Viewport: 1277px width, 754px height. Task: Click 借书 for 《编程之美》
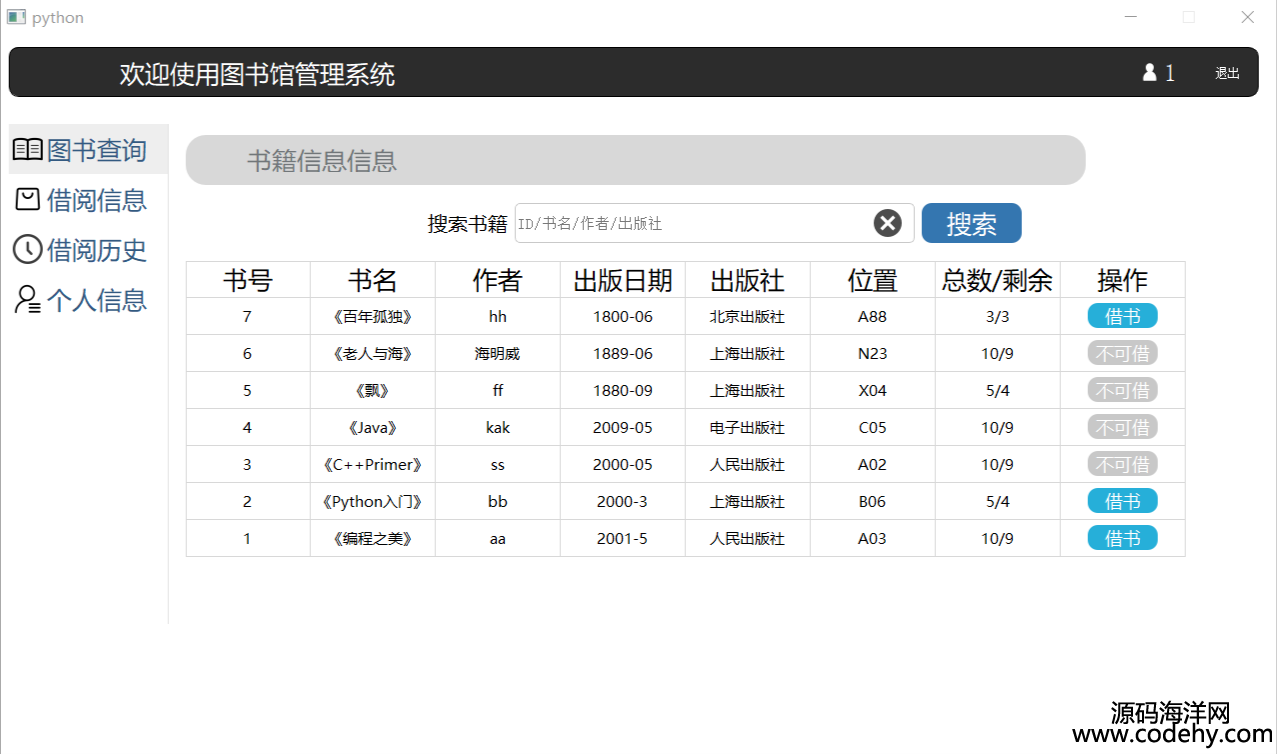[x=1122, y=538]
